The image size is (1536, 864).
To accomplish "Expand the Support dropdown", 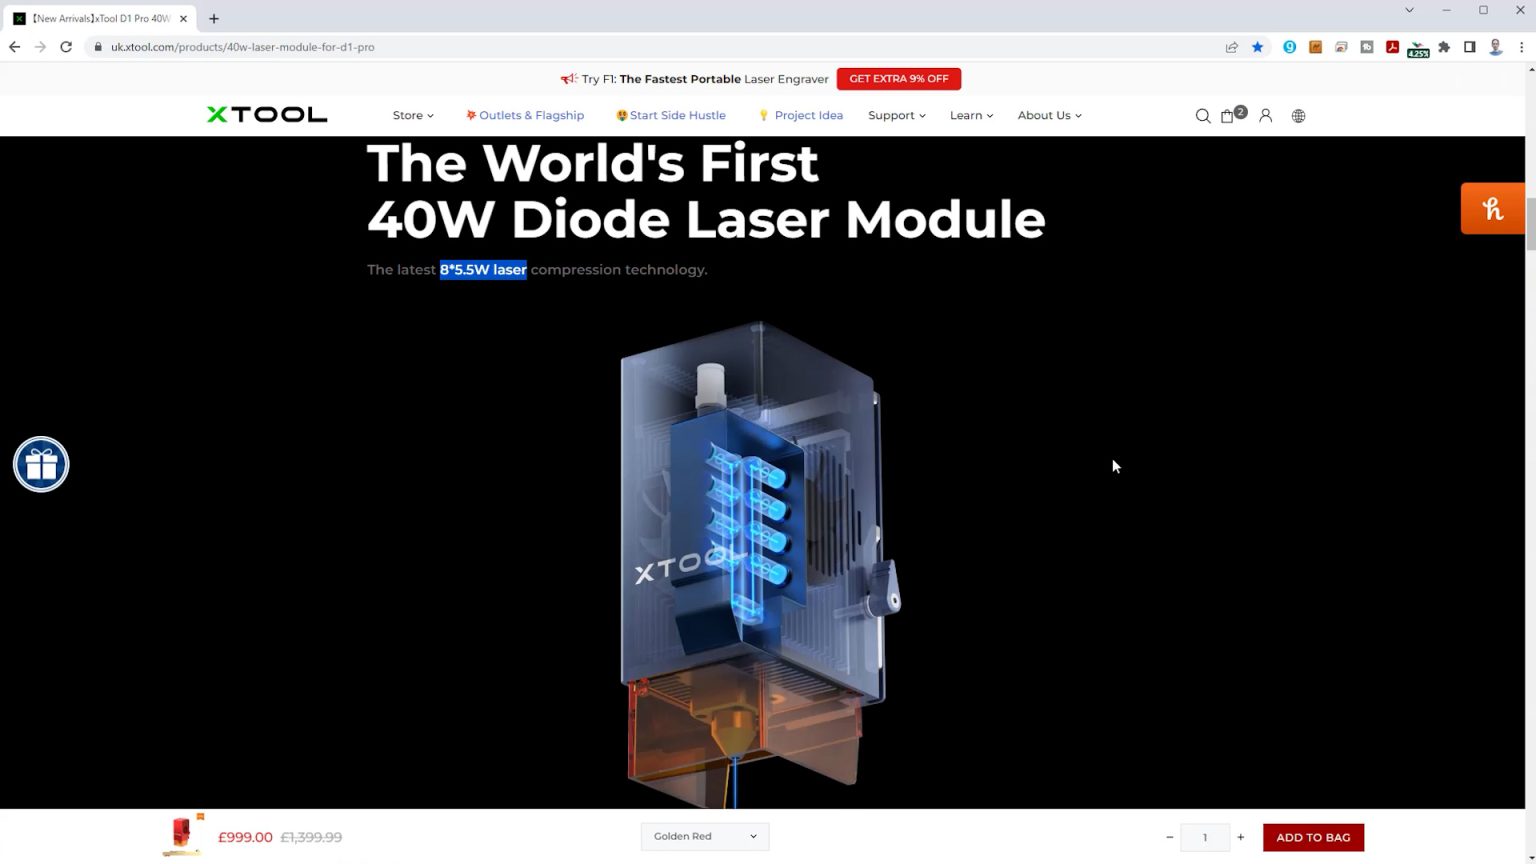I will [895, 115].
